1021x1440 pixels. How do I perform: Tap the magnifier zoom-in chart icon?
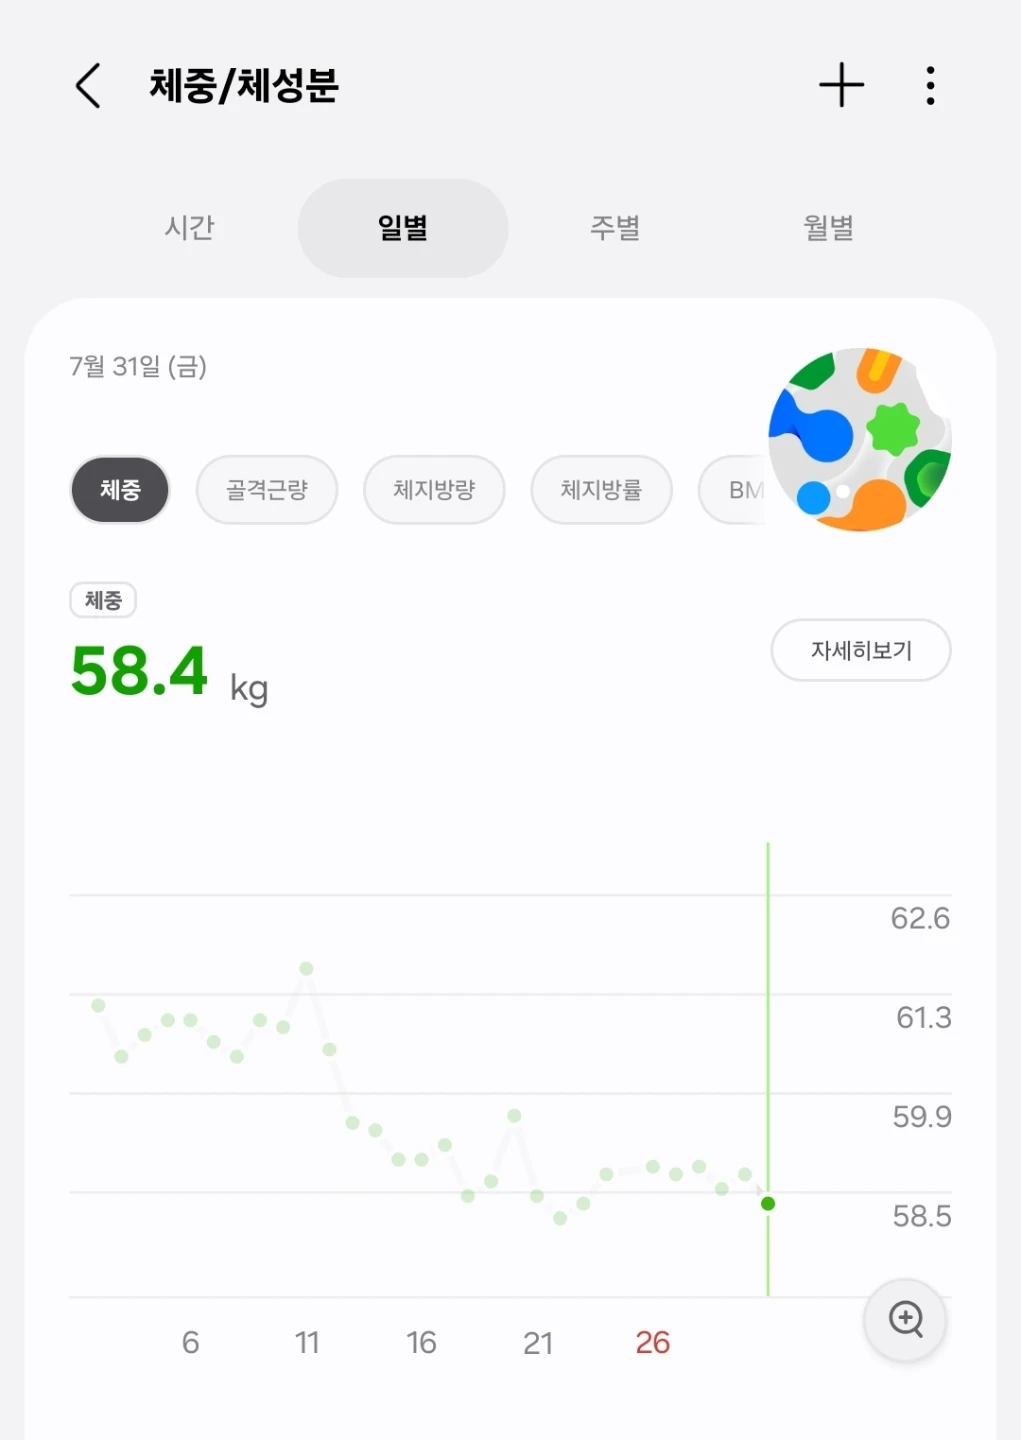(x=906, y=1319)
